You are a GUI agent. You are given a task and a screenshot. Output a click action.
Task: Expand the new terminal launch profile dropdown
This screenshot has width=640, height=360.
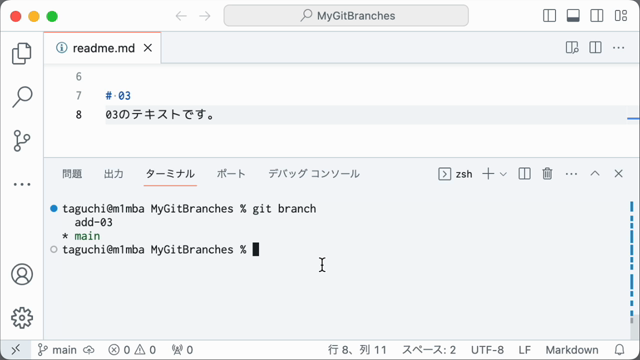(503, 174)
